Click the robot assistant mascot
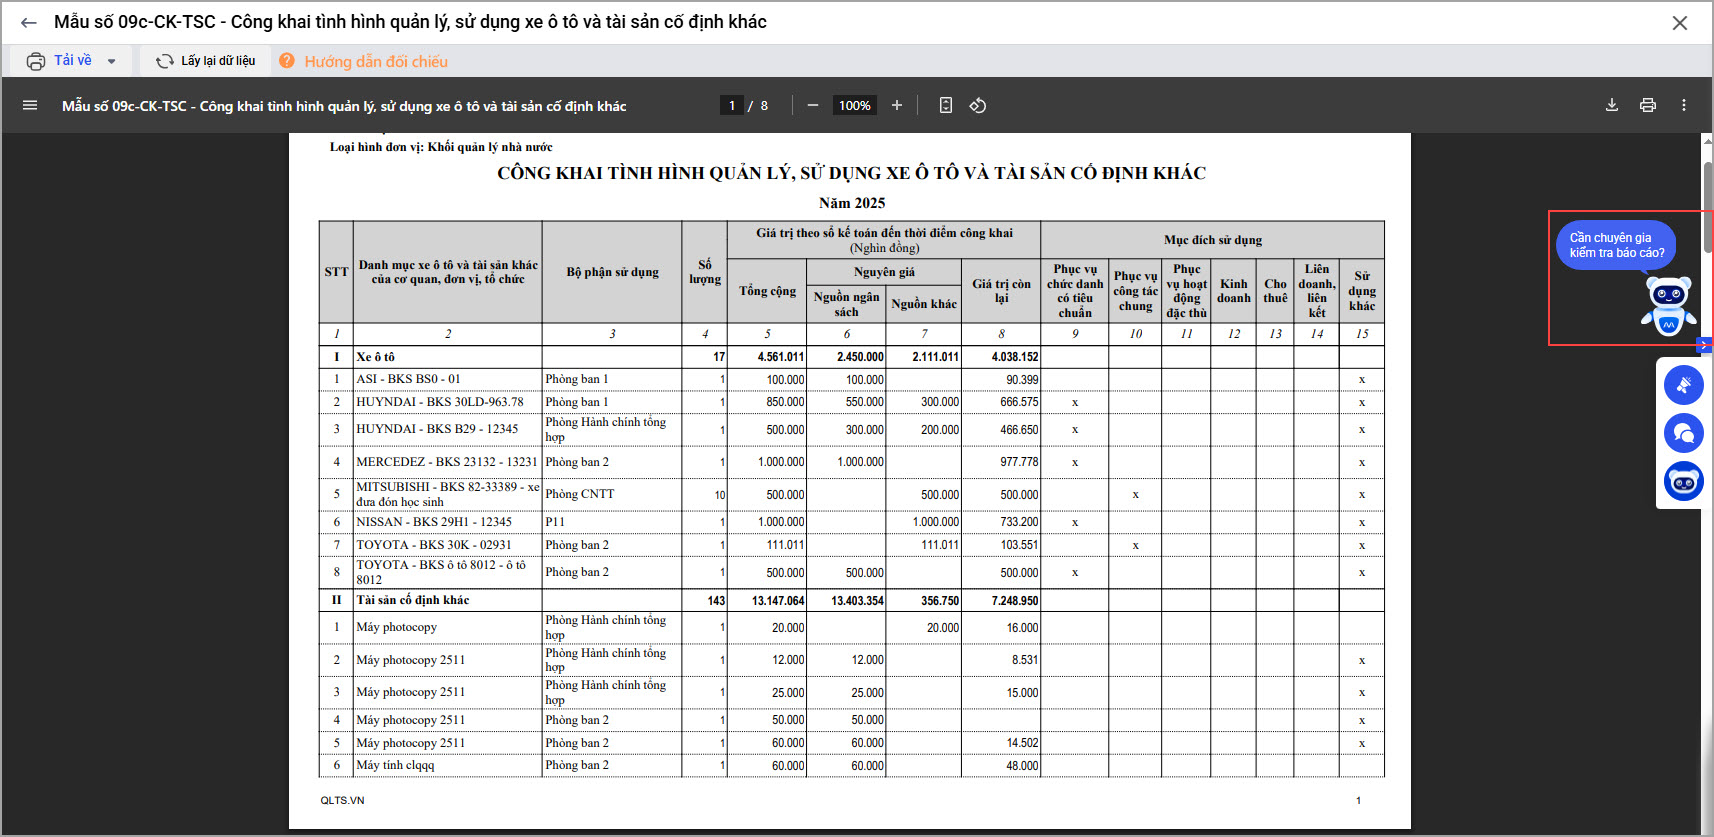Viewport: 1714px width, 837px height. 1668,306
